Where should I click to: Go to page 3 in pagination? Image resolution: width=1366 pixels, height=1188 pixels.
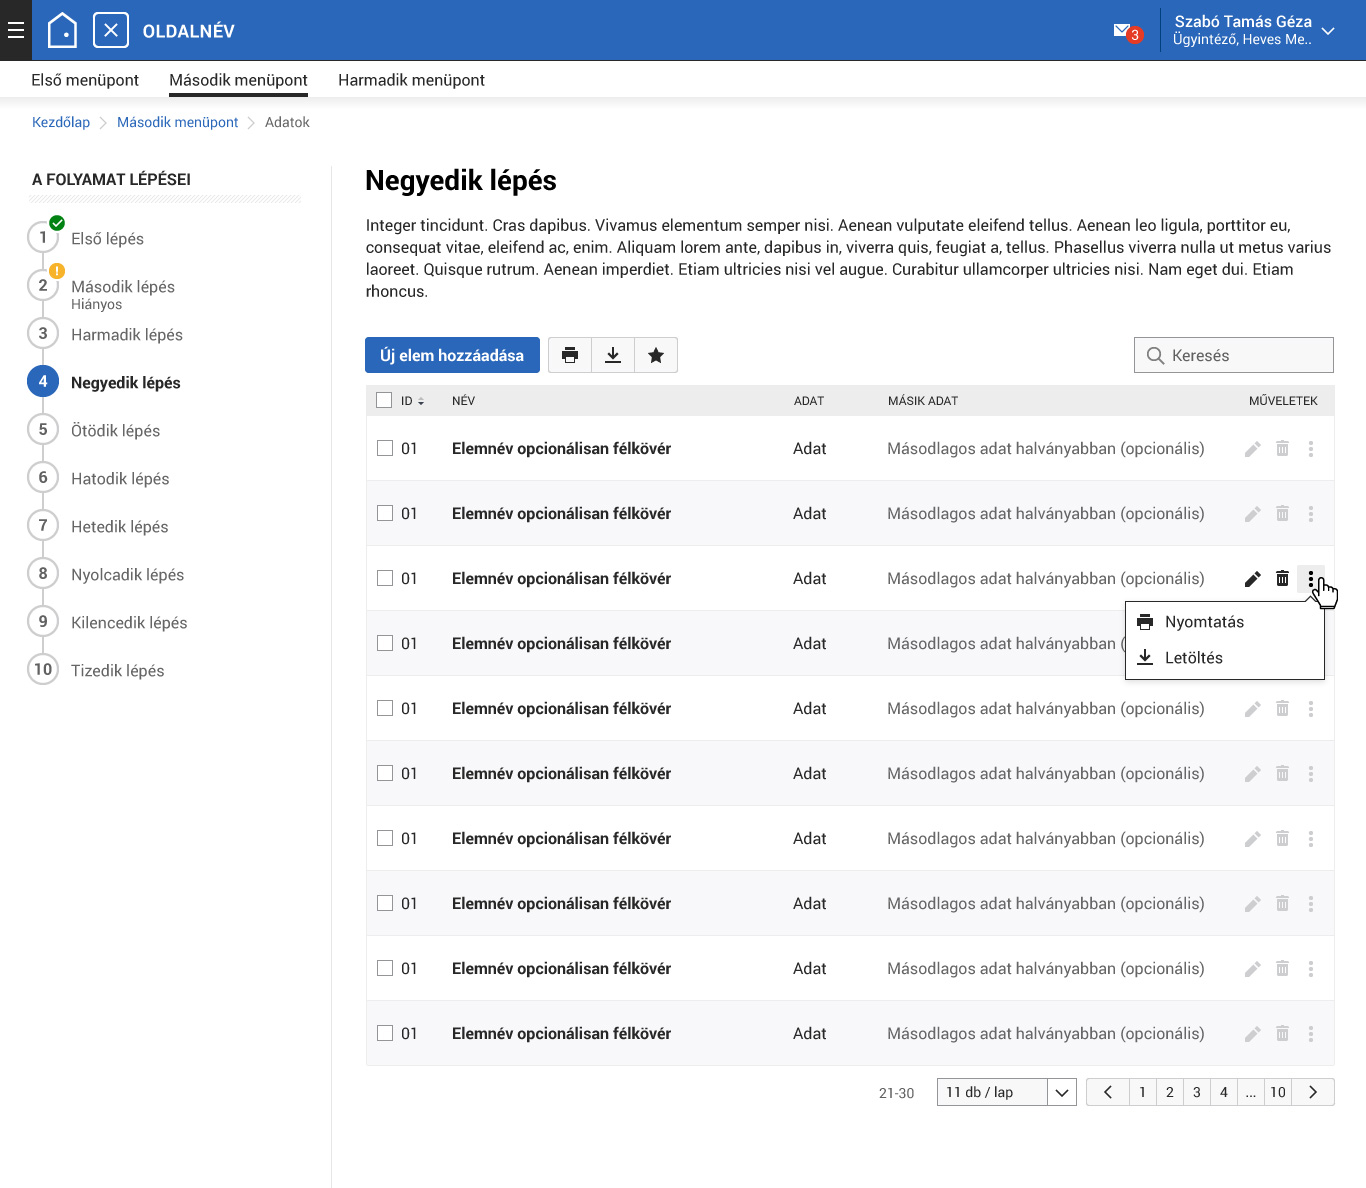pos(1196,1092)
